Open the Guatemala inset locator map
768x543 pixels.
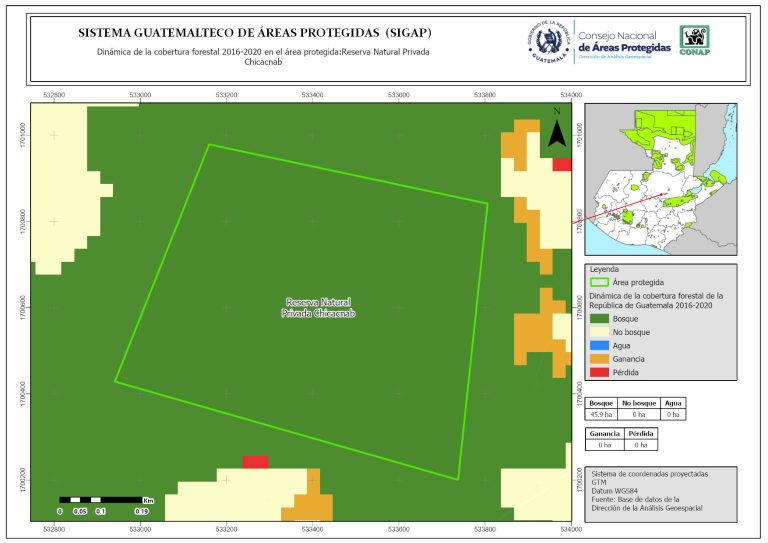coord(660,180)
